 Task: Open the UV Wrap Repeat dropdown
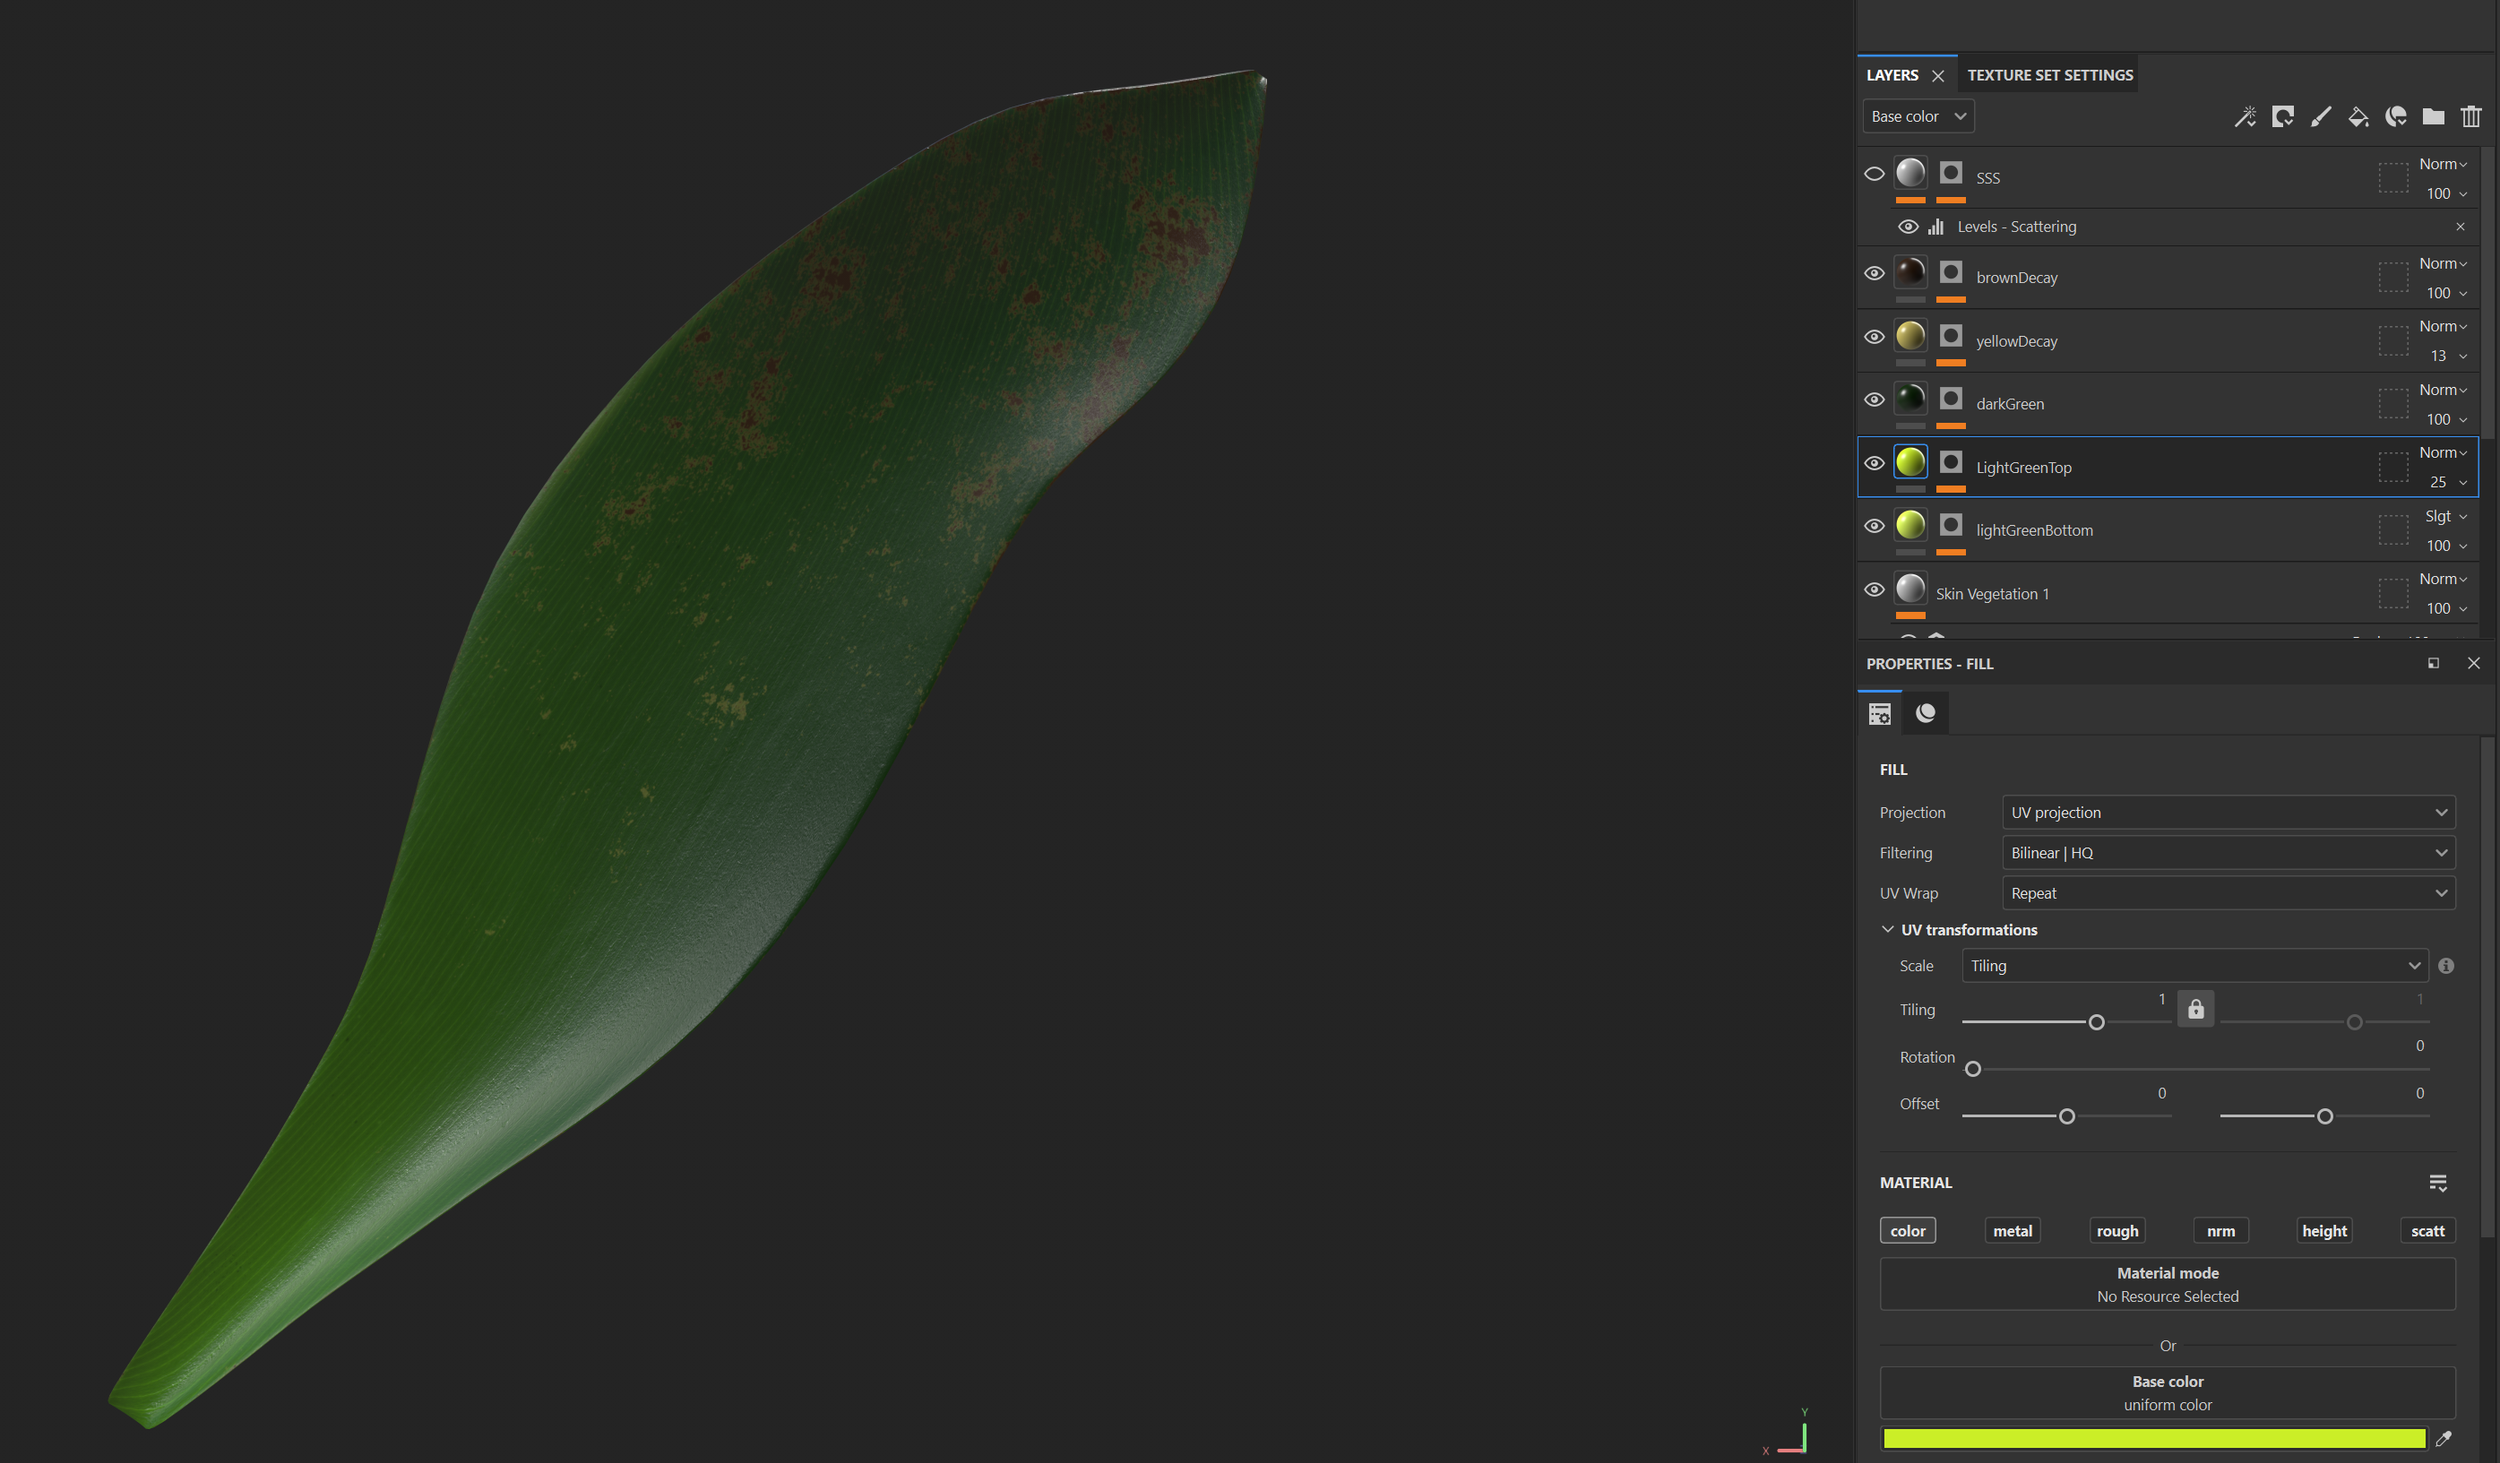coord(2228,893)
